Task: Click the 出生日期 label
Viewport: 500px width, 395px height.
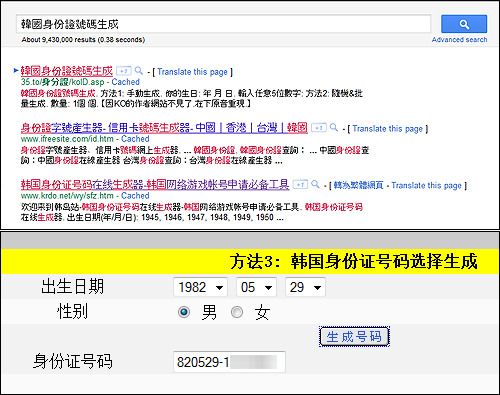Action: pyautogui.click(x=73, y=286)
